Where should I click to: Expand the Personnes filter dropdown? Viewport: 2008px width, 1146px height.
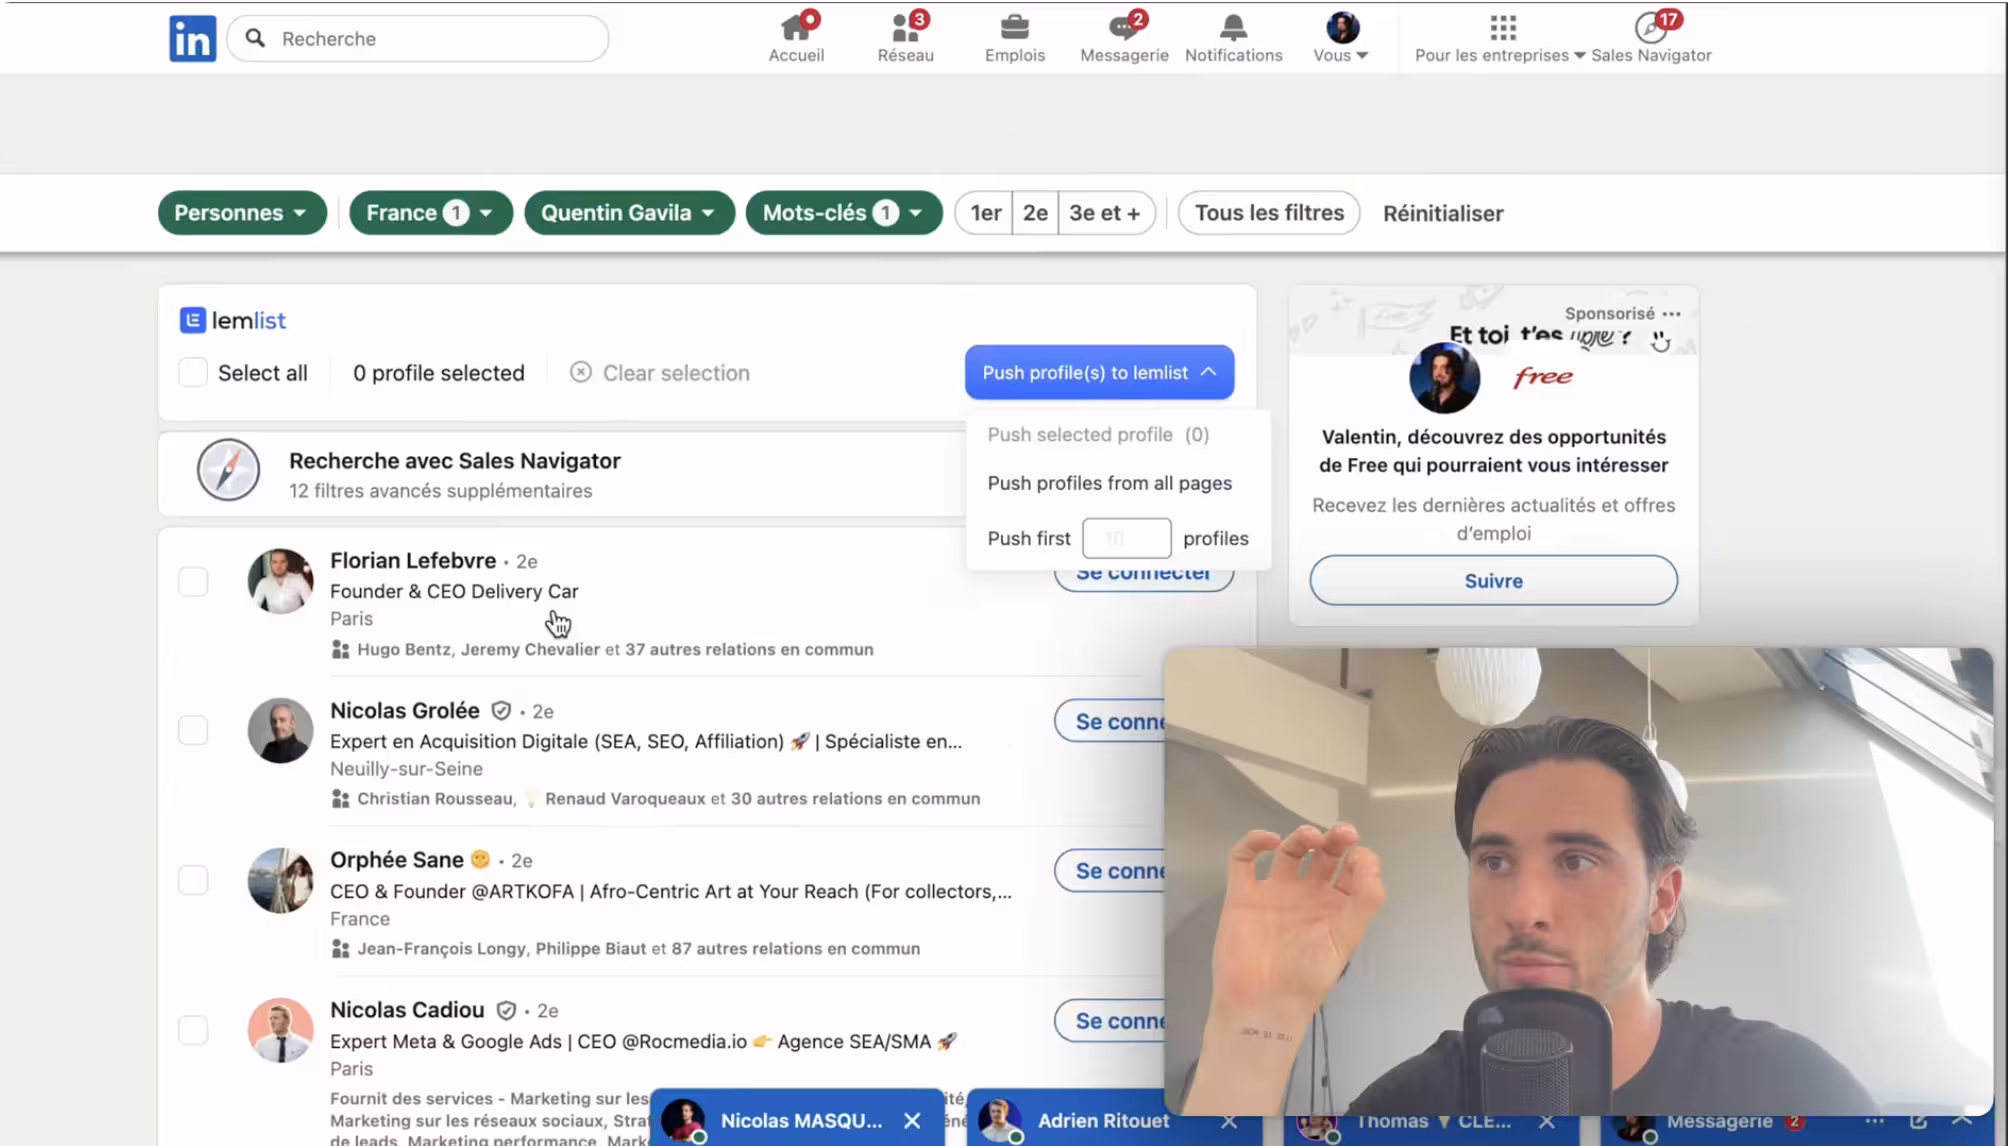tap(242, 213)
